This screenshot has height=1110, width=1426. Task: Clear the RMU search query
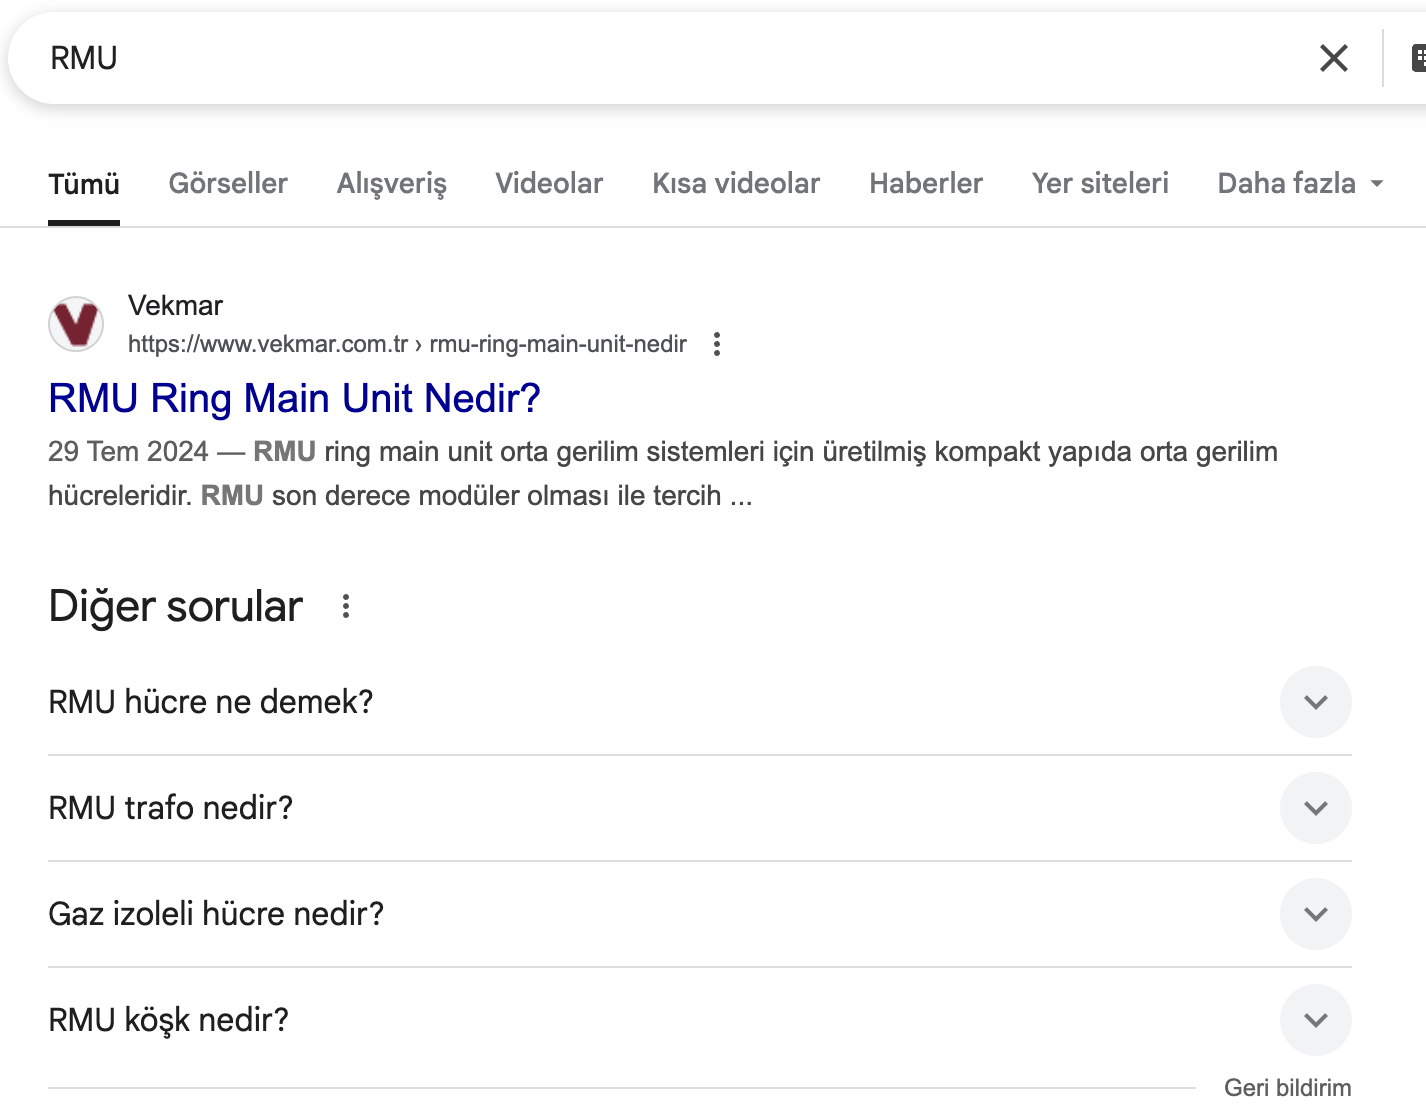[1333, 58]
